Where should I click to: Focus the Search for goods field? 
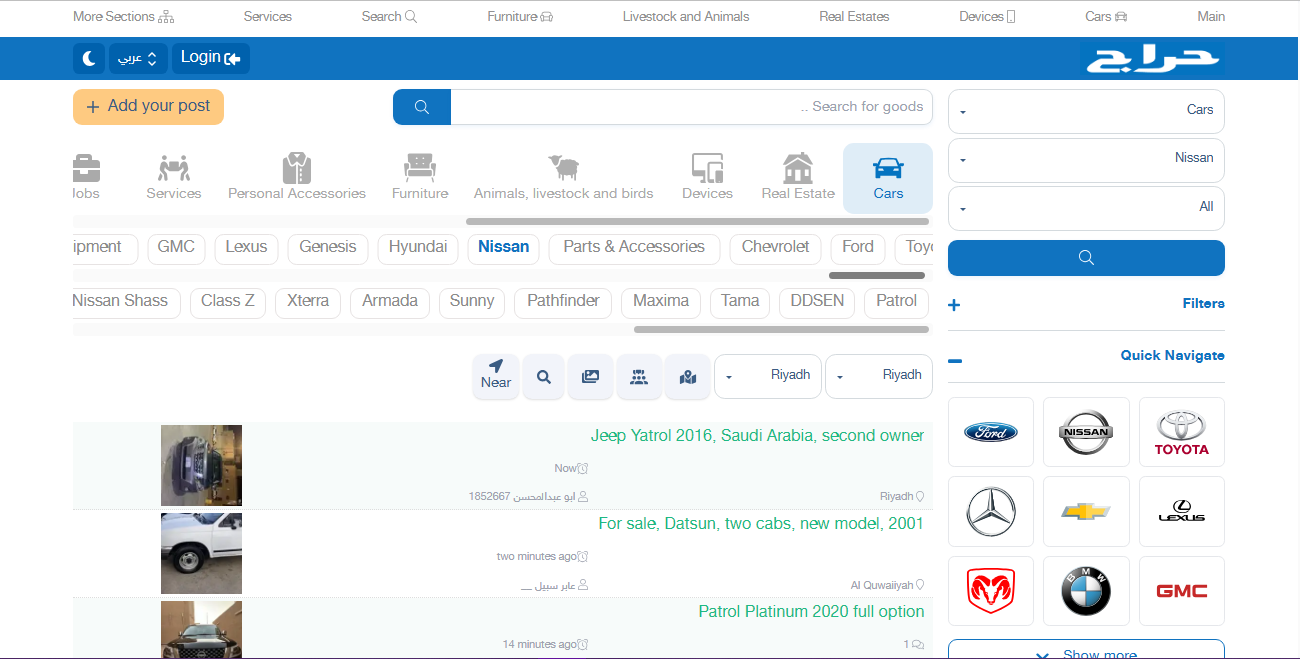[692, 107]
